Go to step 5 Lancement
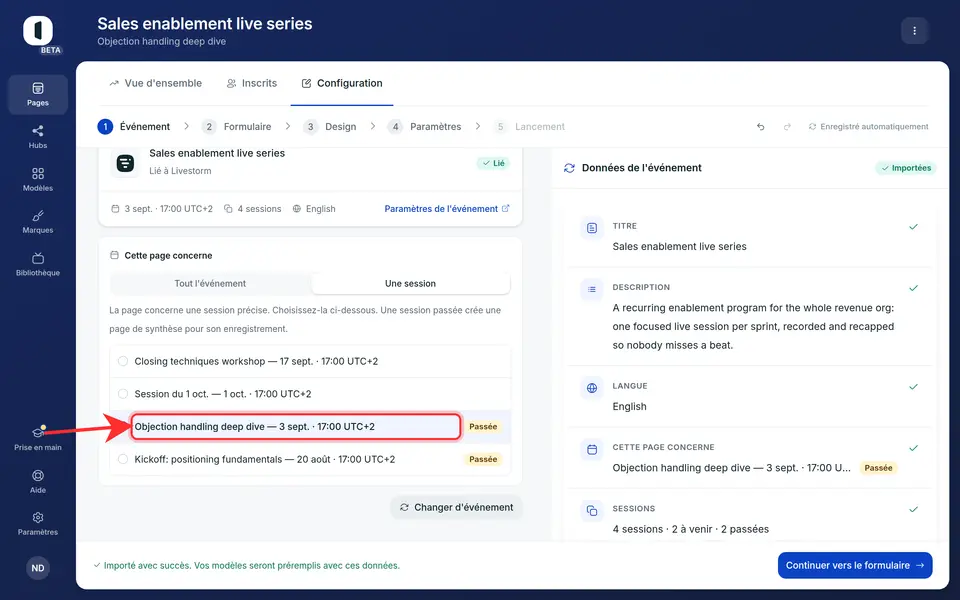This screenshot has height=600, width=960. click(529, 127)
